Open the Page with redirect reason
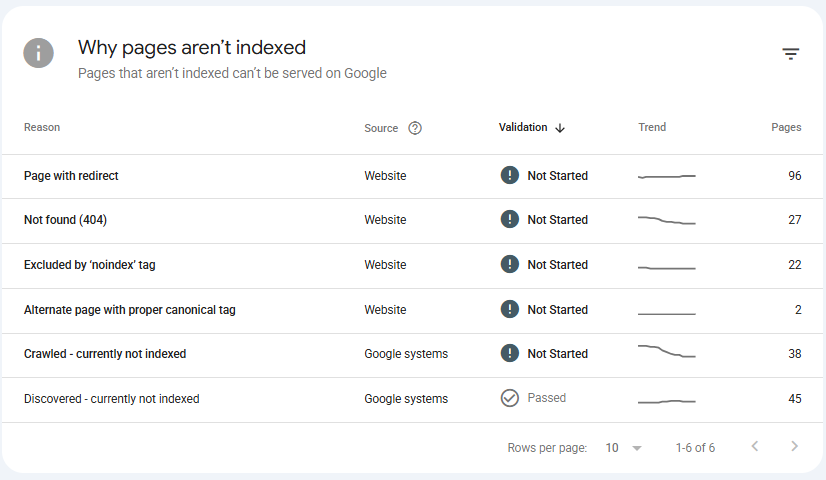Image resolution: width=826 pixels, height=480 pixels. [71, 176]
